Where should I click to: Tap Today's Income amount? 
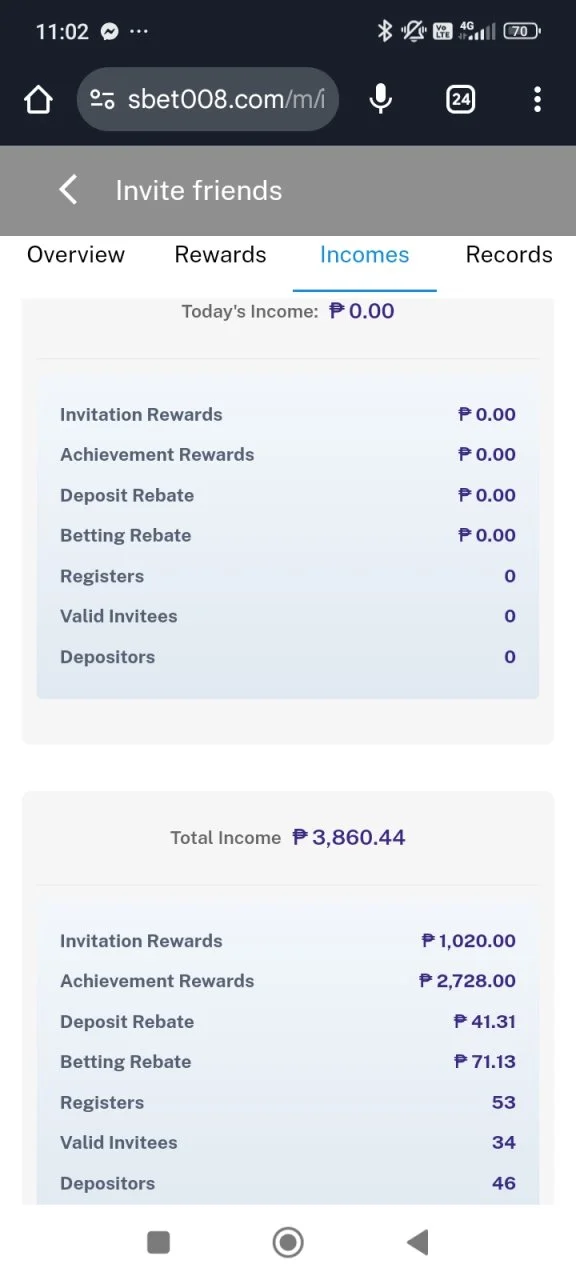(x=362, y=311)
